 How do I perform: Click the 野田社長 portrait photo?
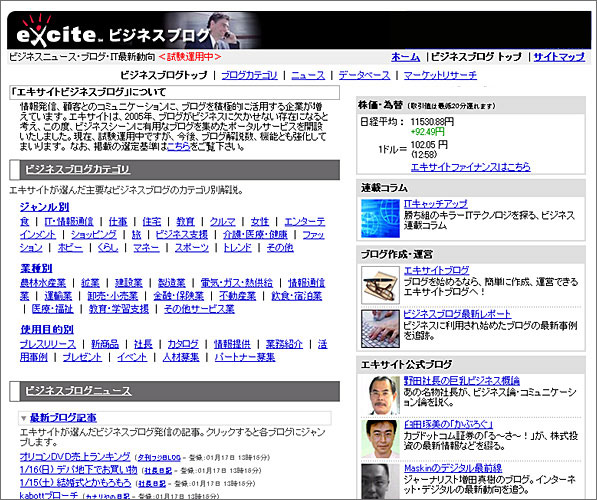(x=380, y=395)
